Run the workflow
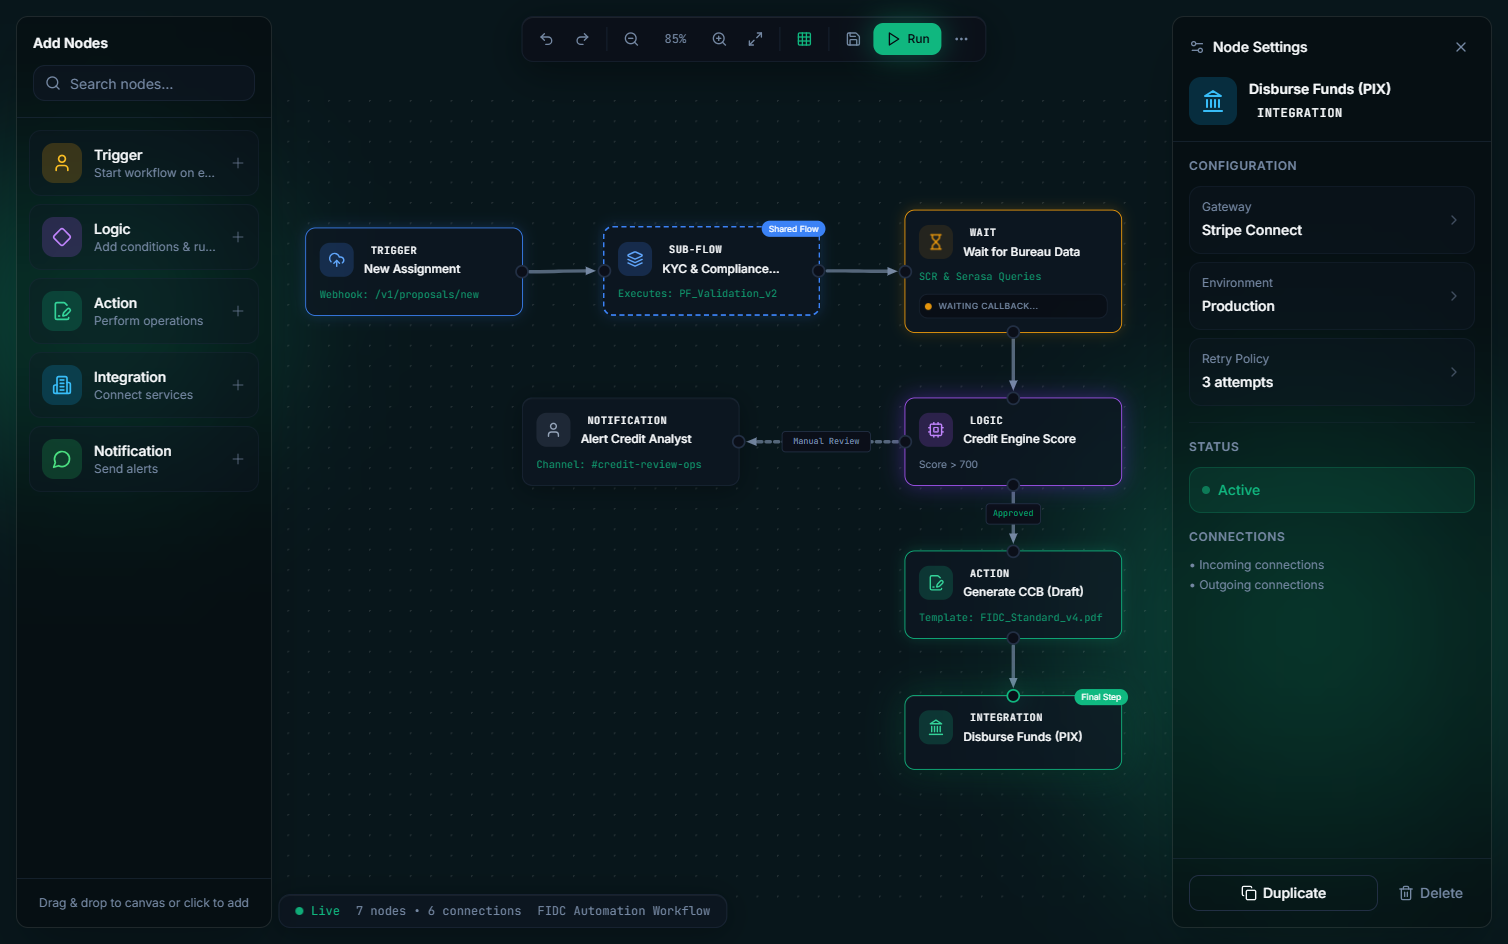 pyautogui.click(x=907, y=39)
